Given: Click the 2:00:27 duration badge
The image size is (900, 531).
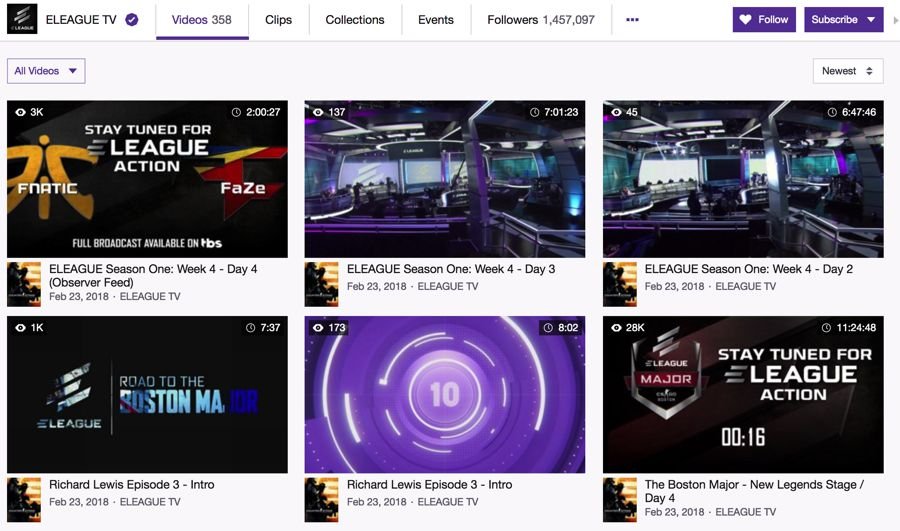Looking at the screenshot, I should [256, 112].
